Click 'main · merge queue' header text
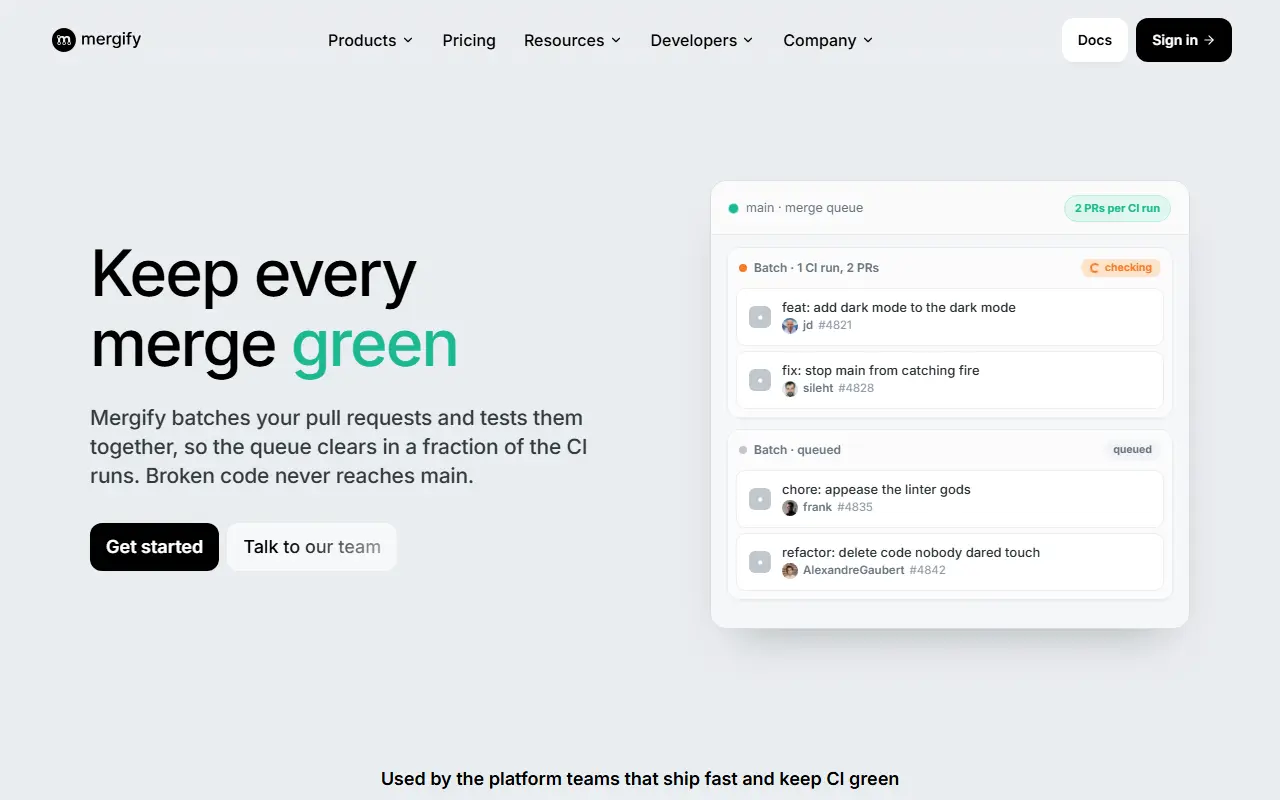This screenshot has width=1280, height=800. pos(804,208)
